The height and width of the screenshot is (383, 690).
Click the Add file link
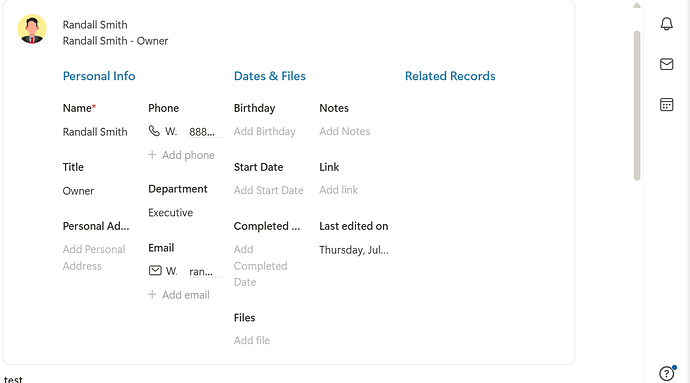(x=252, y=340)
